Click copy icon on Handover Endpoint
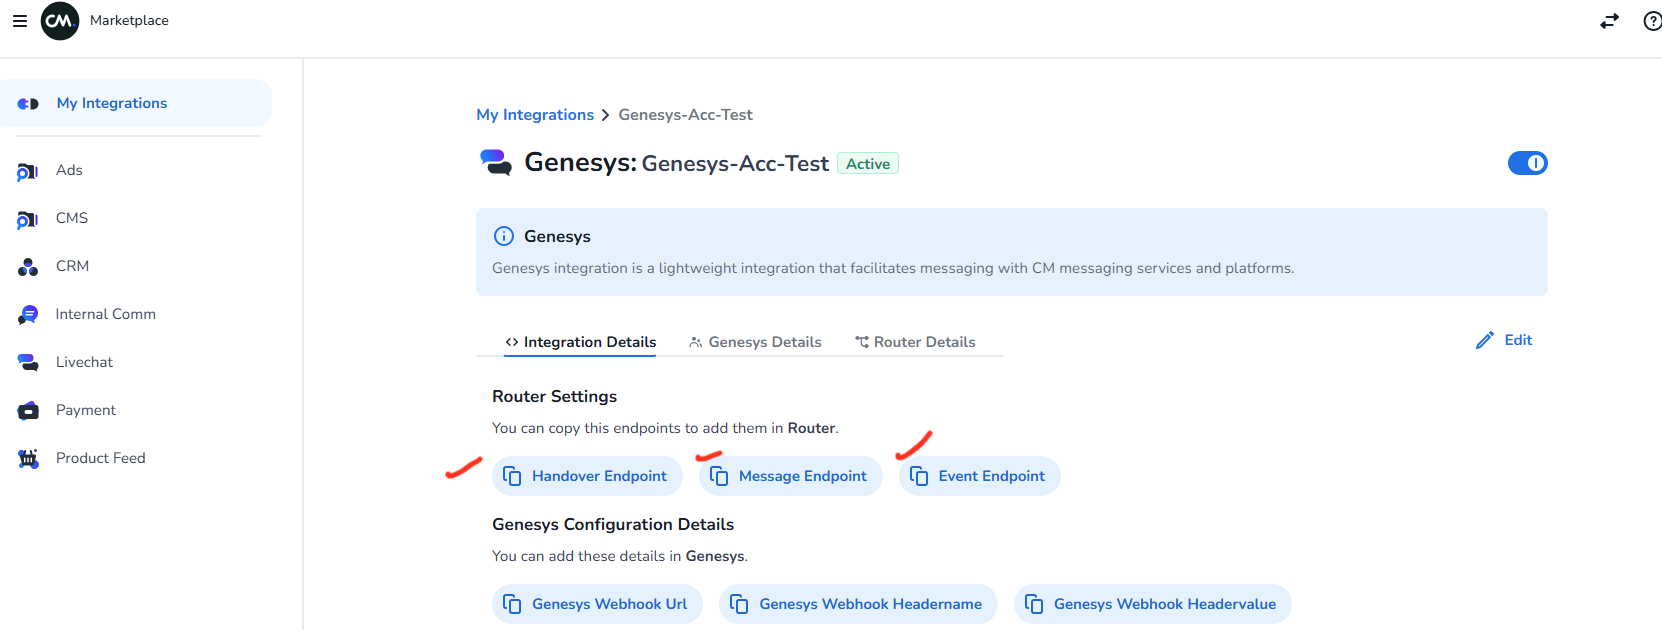 click(512, 476)
